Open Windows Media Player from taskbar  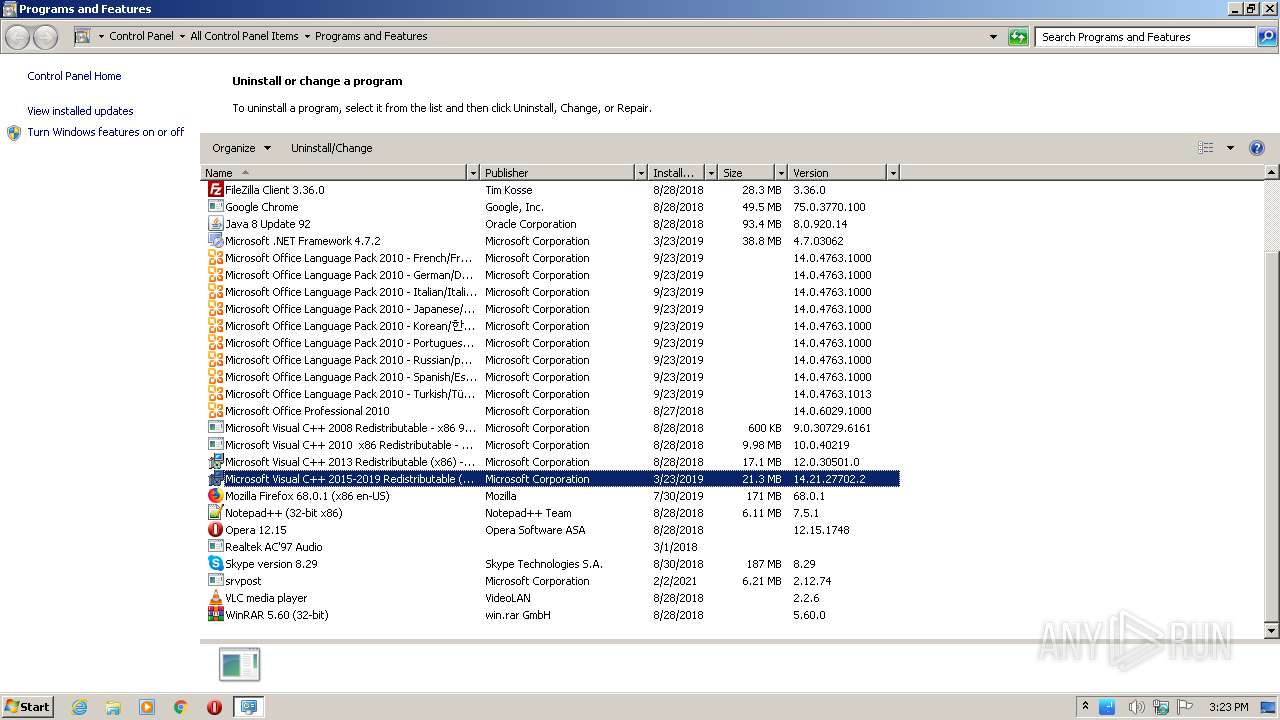[147, 707]
